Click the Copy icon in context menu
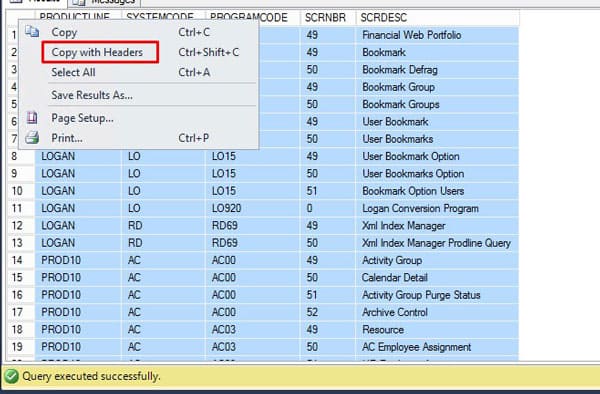 [x=32, y=32]
